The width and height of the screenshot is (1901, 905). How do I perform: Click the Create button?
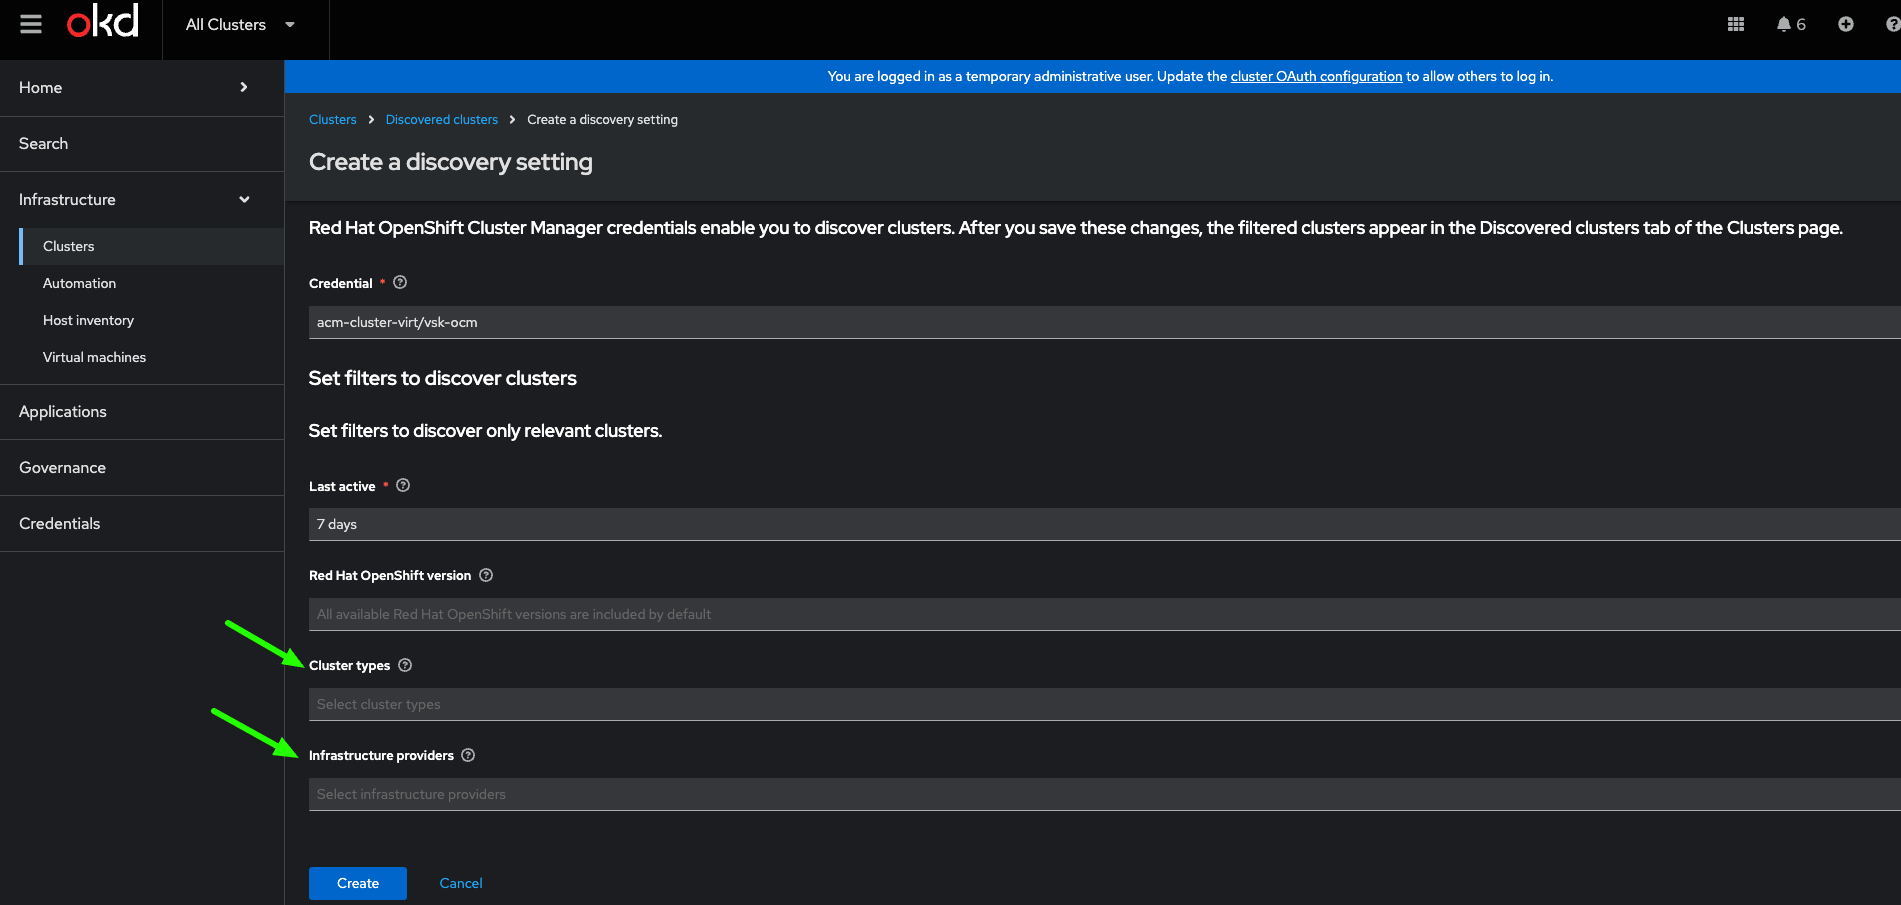click(x=357, y=883)
